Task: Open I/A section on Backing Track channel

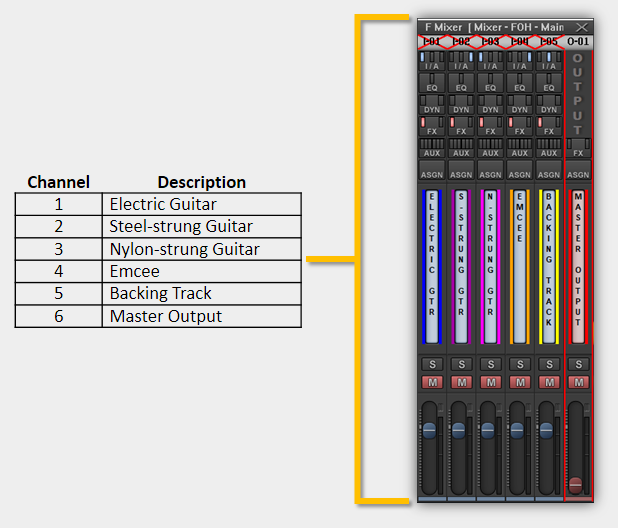Action: 548,66
